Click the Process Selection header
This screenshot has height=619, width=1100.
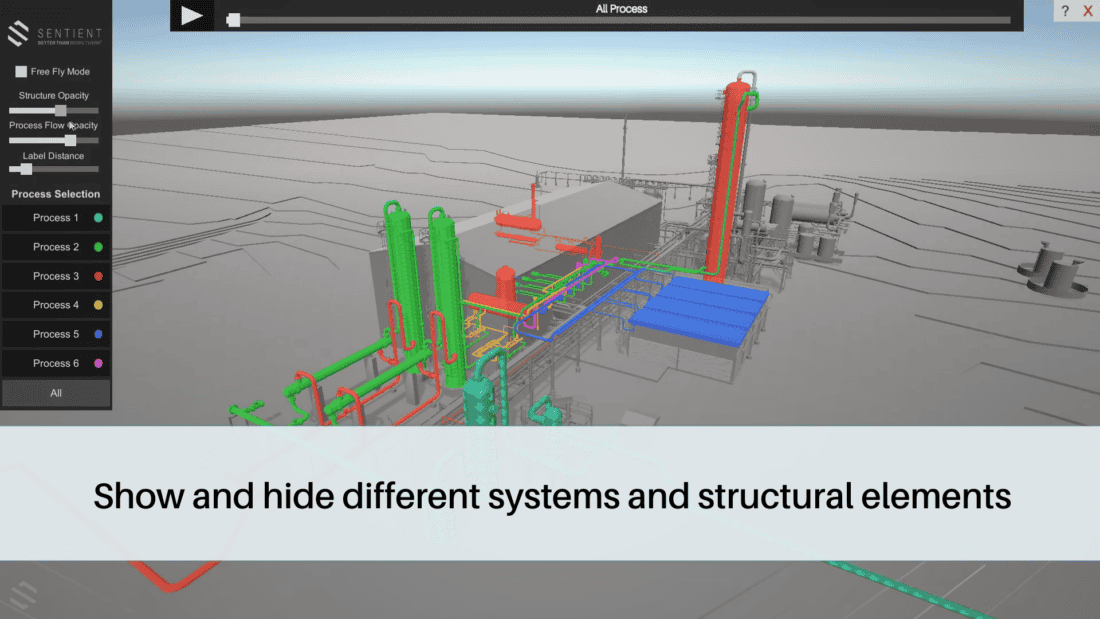click(x=55, y=193)
